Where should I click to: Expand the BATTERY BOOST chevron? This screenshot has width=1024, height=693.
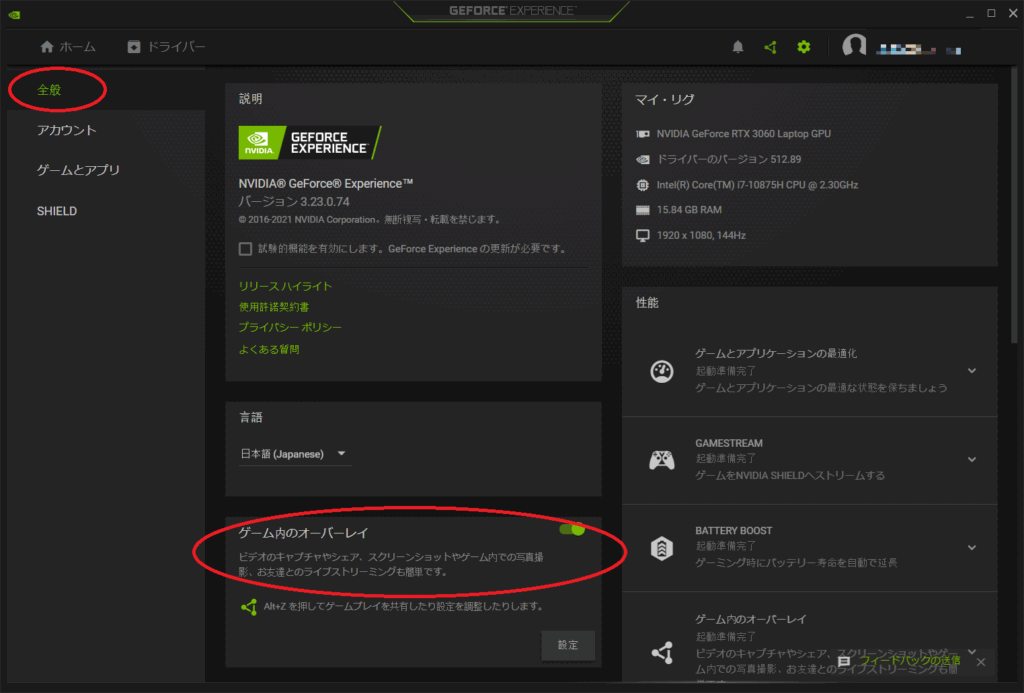pos(972,548)
